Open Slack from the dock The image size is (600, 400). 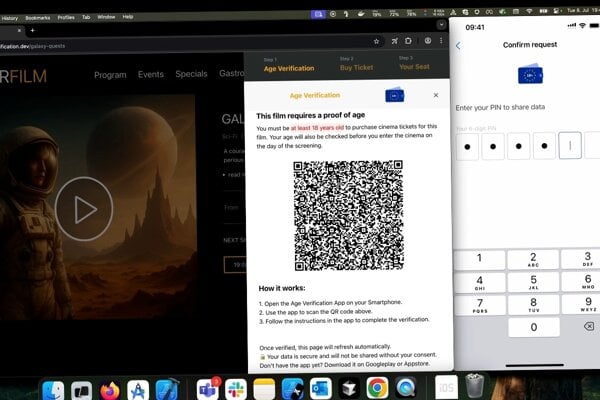pyautogui.click(x=236, y=389)
